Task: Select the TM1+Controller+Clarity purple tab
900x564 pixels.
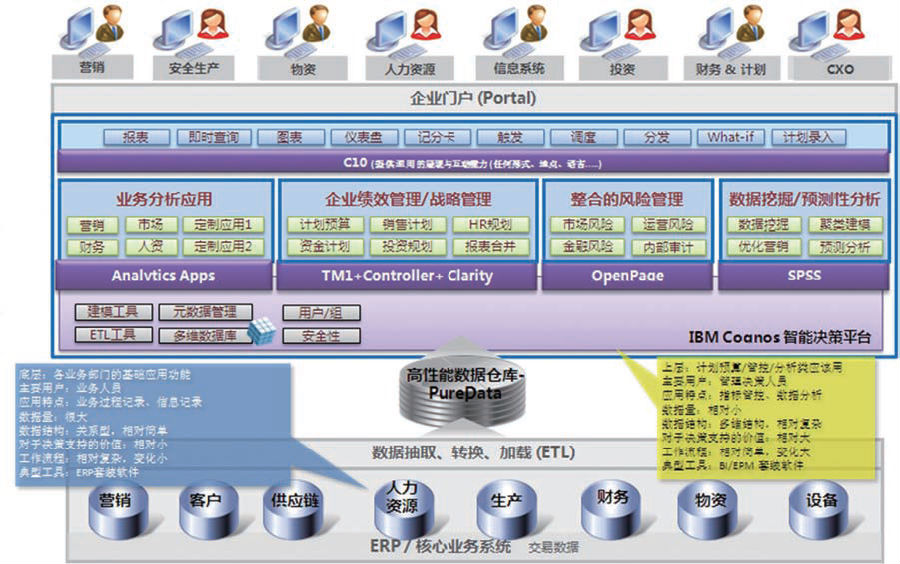Action: pos(407,276)
